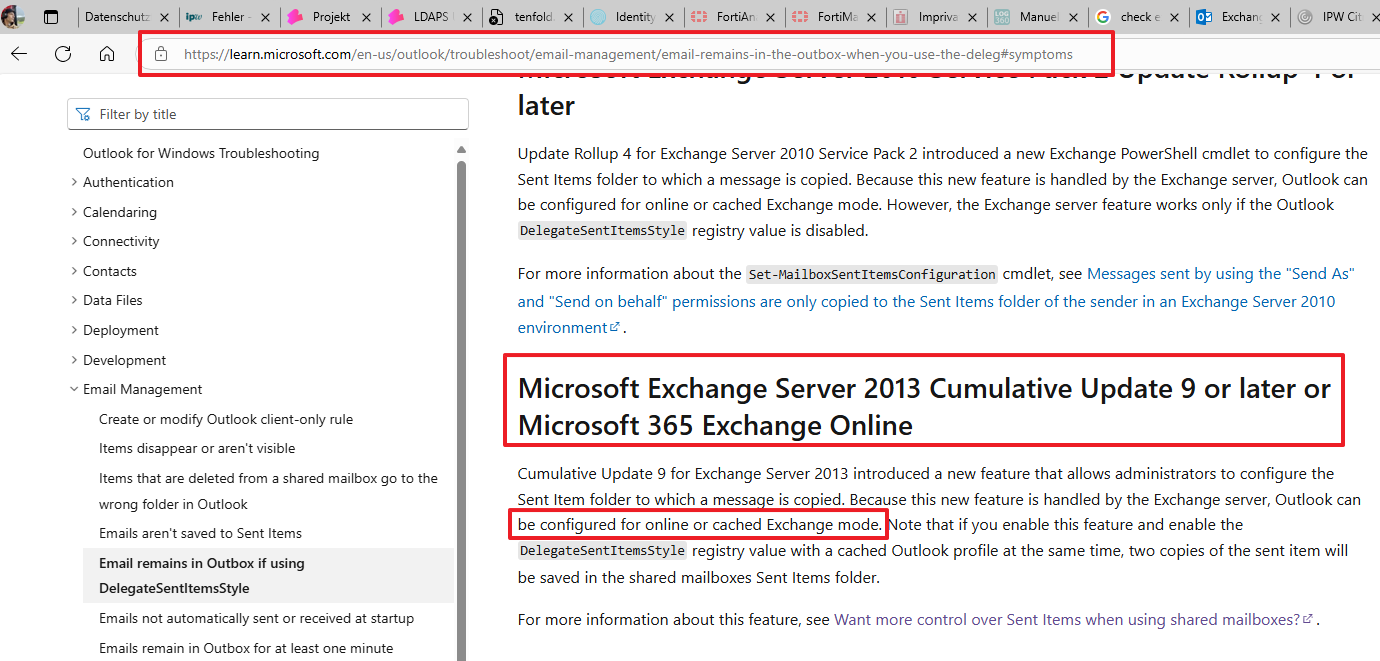Close the Datenschutz tab
The height and width of the screenshot is (661, 1380).
coord(165,17)
